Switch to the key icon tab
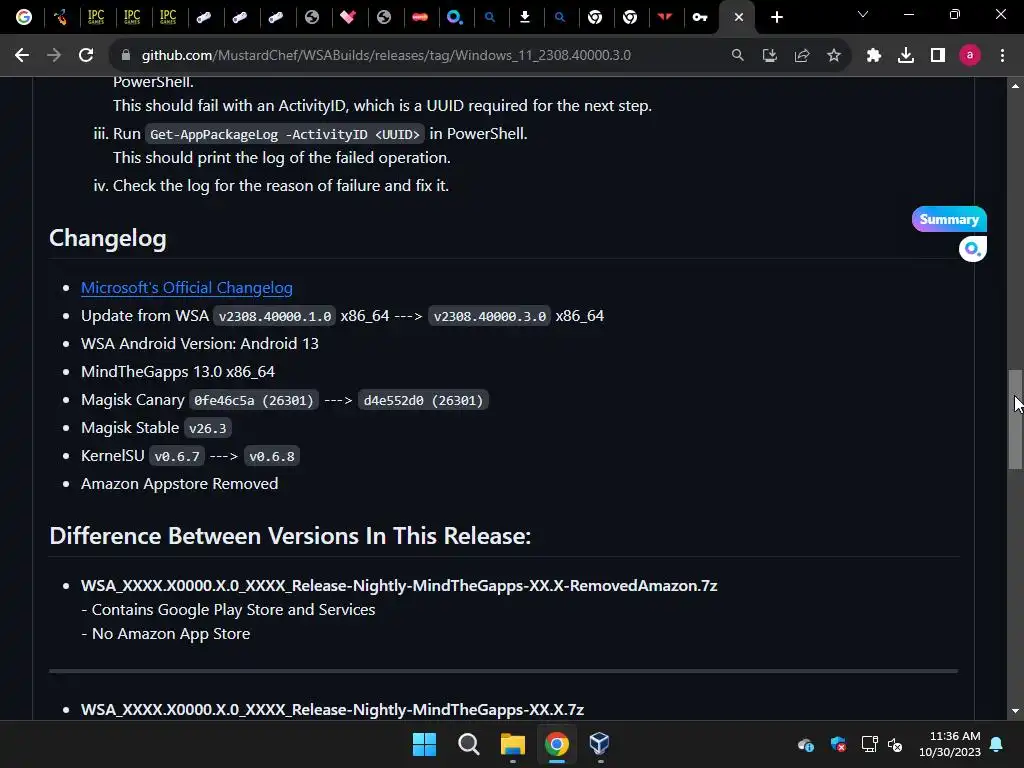This screenshot has height=768, width=1024. (700, 17)
